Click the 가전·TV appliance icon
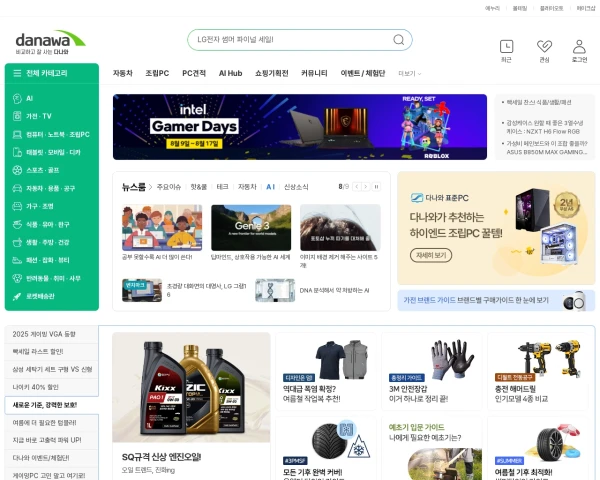Viewport: 600px width, 480px height. pos(17,116)
